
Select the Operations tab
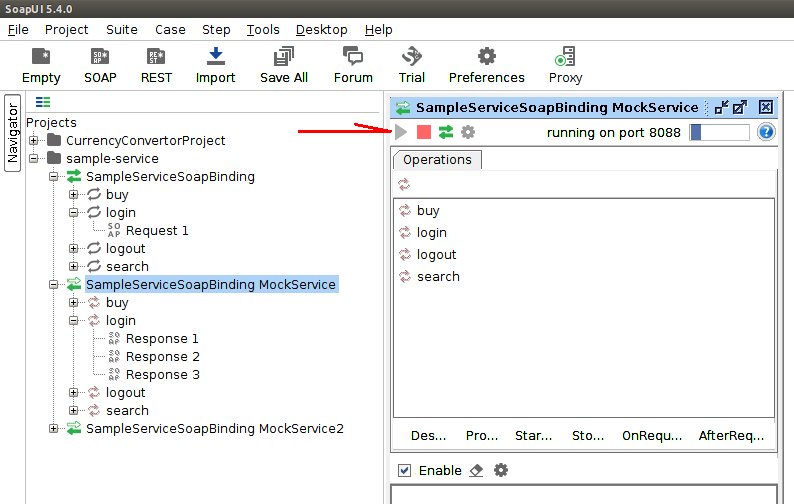tap(437, 160)
